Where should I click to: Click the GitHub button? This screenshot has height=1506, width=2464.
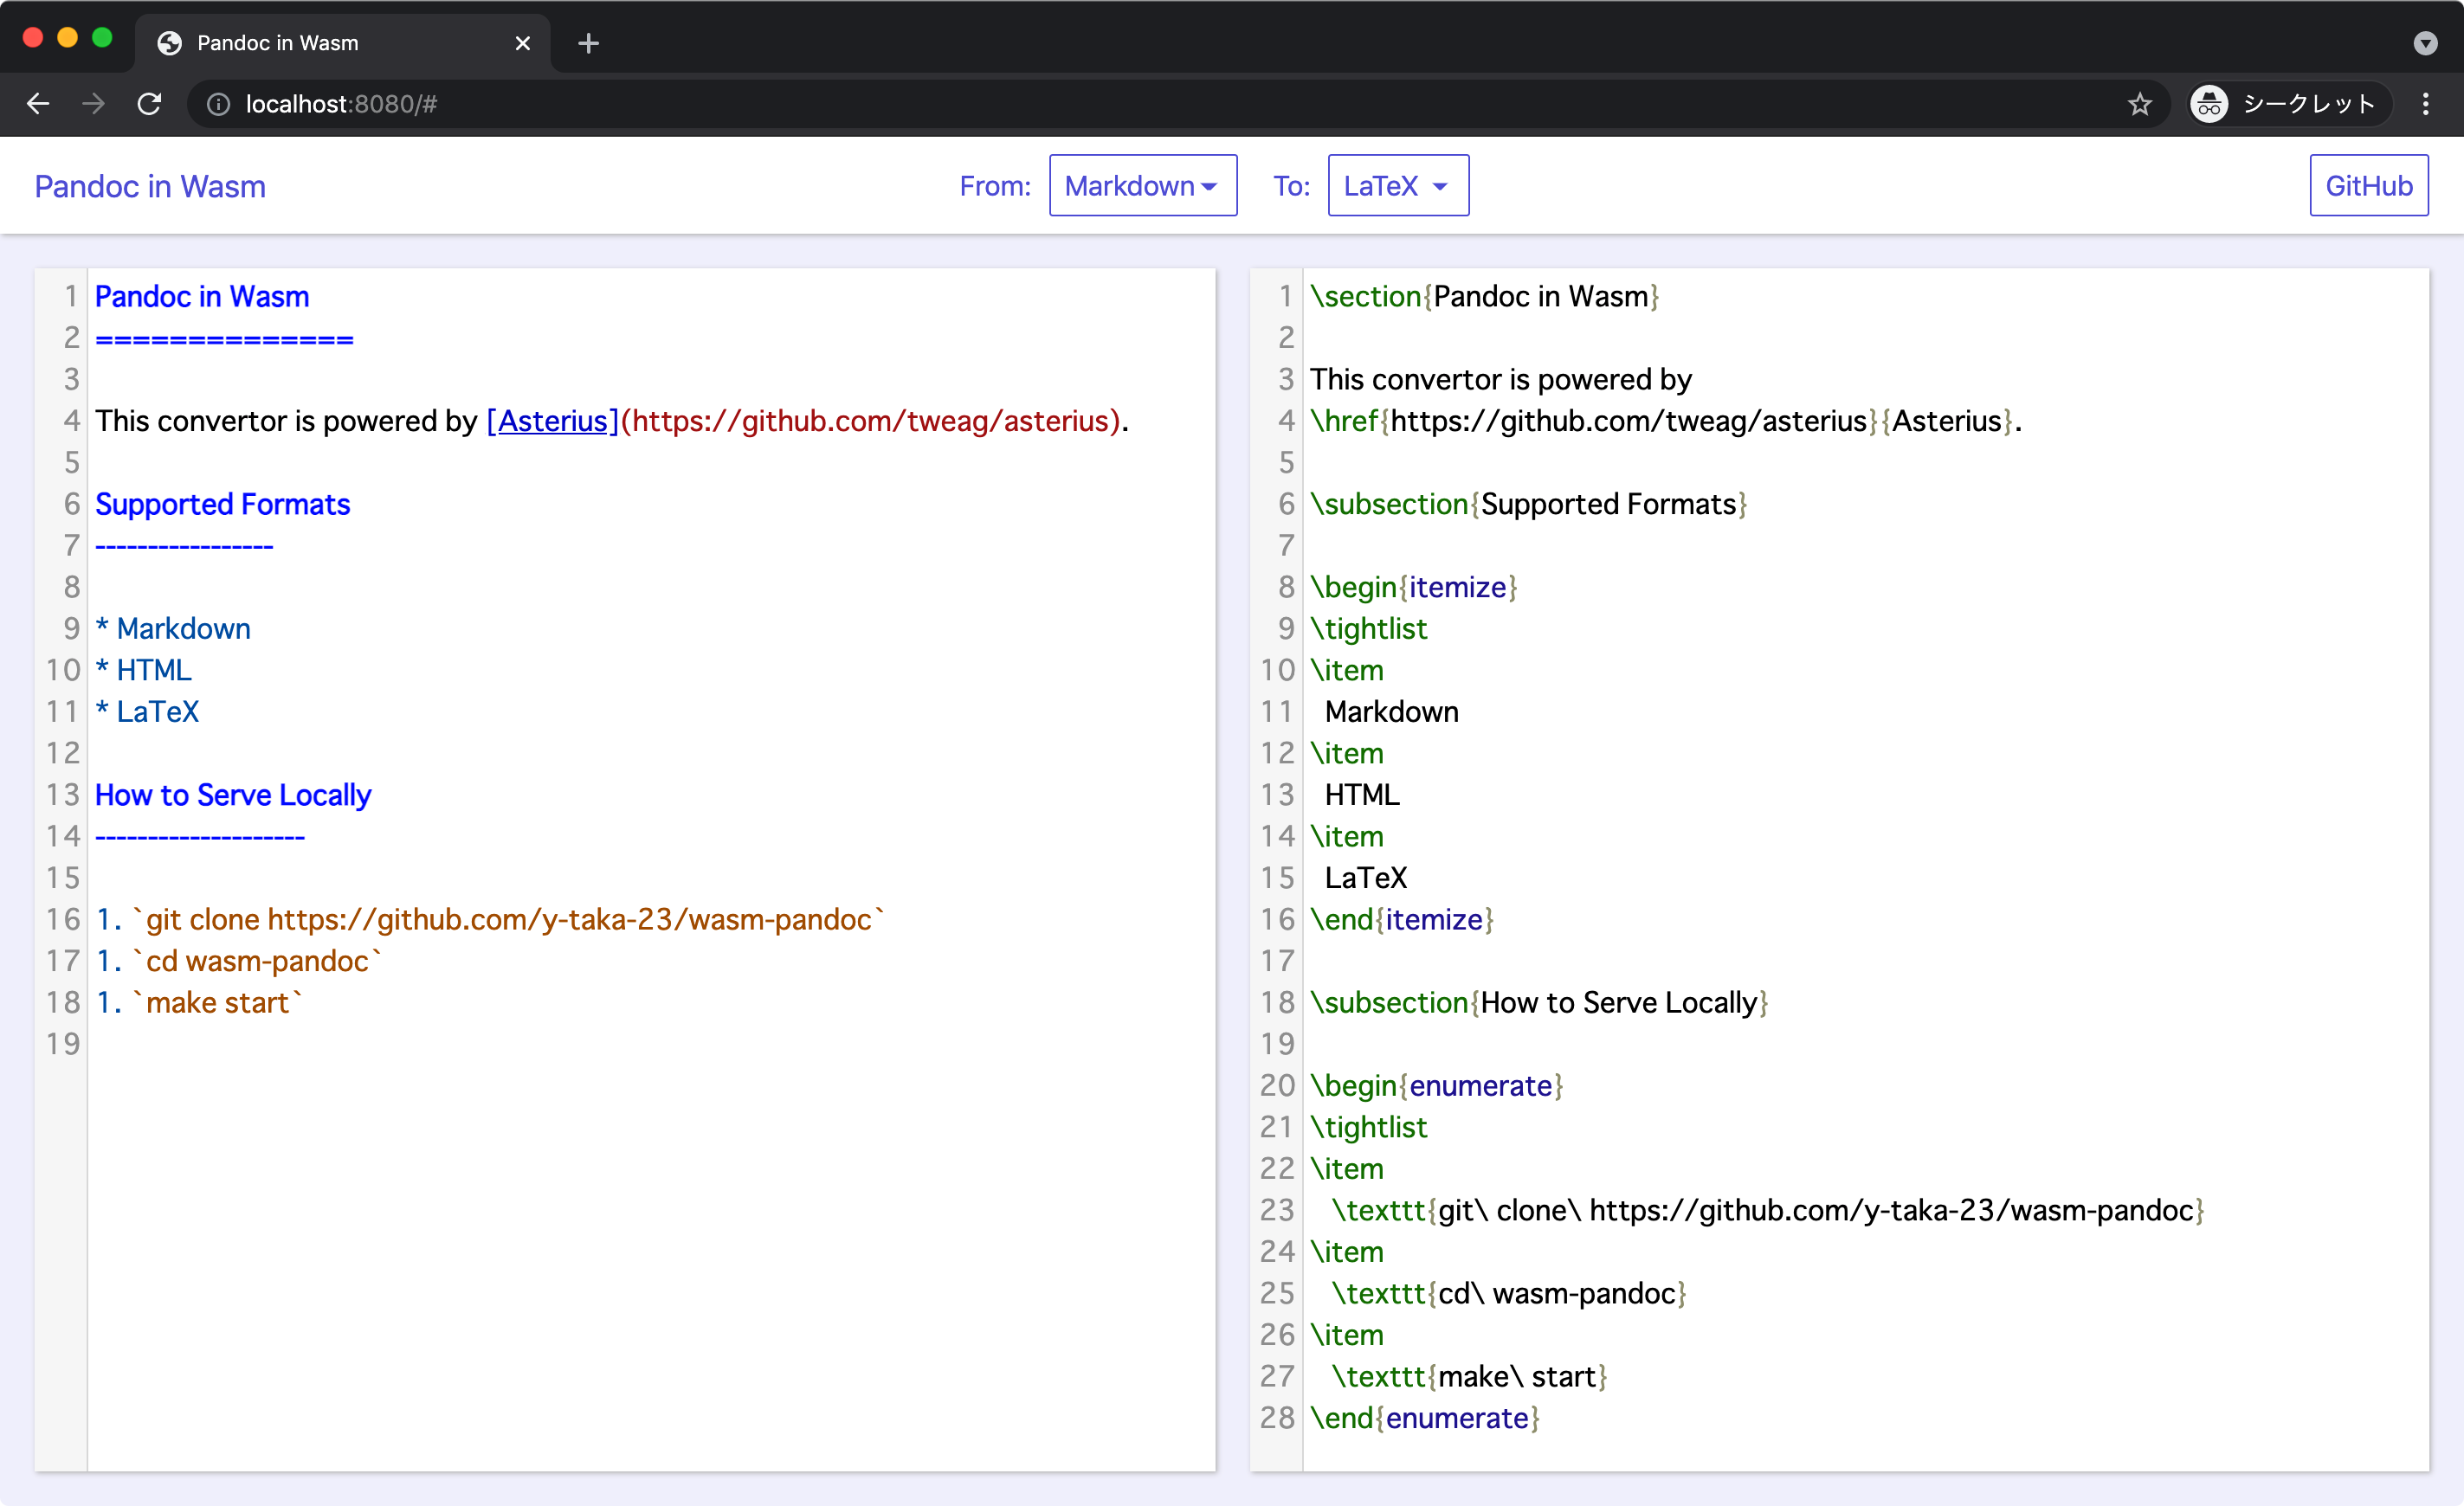coord(2368,185)
